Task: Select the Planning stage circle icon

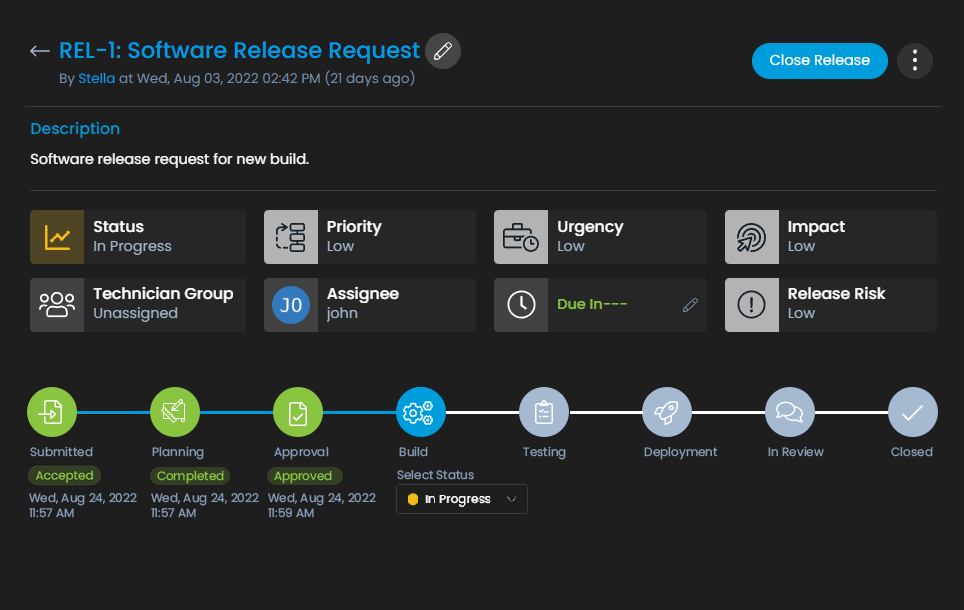Action: [x=175, y=412]
